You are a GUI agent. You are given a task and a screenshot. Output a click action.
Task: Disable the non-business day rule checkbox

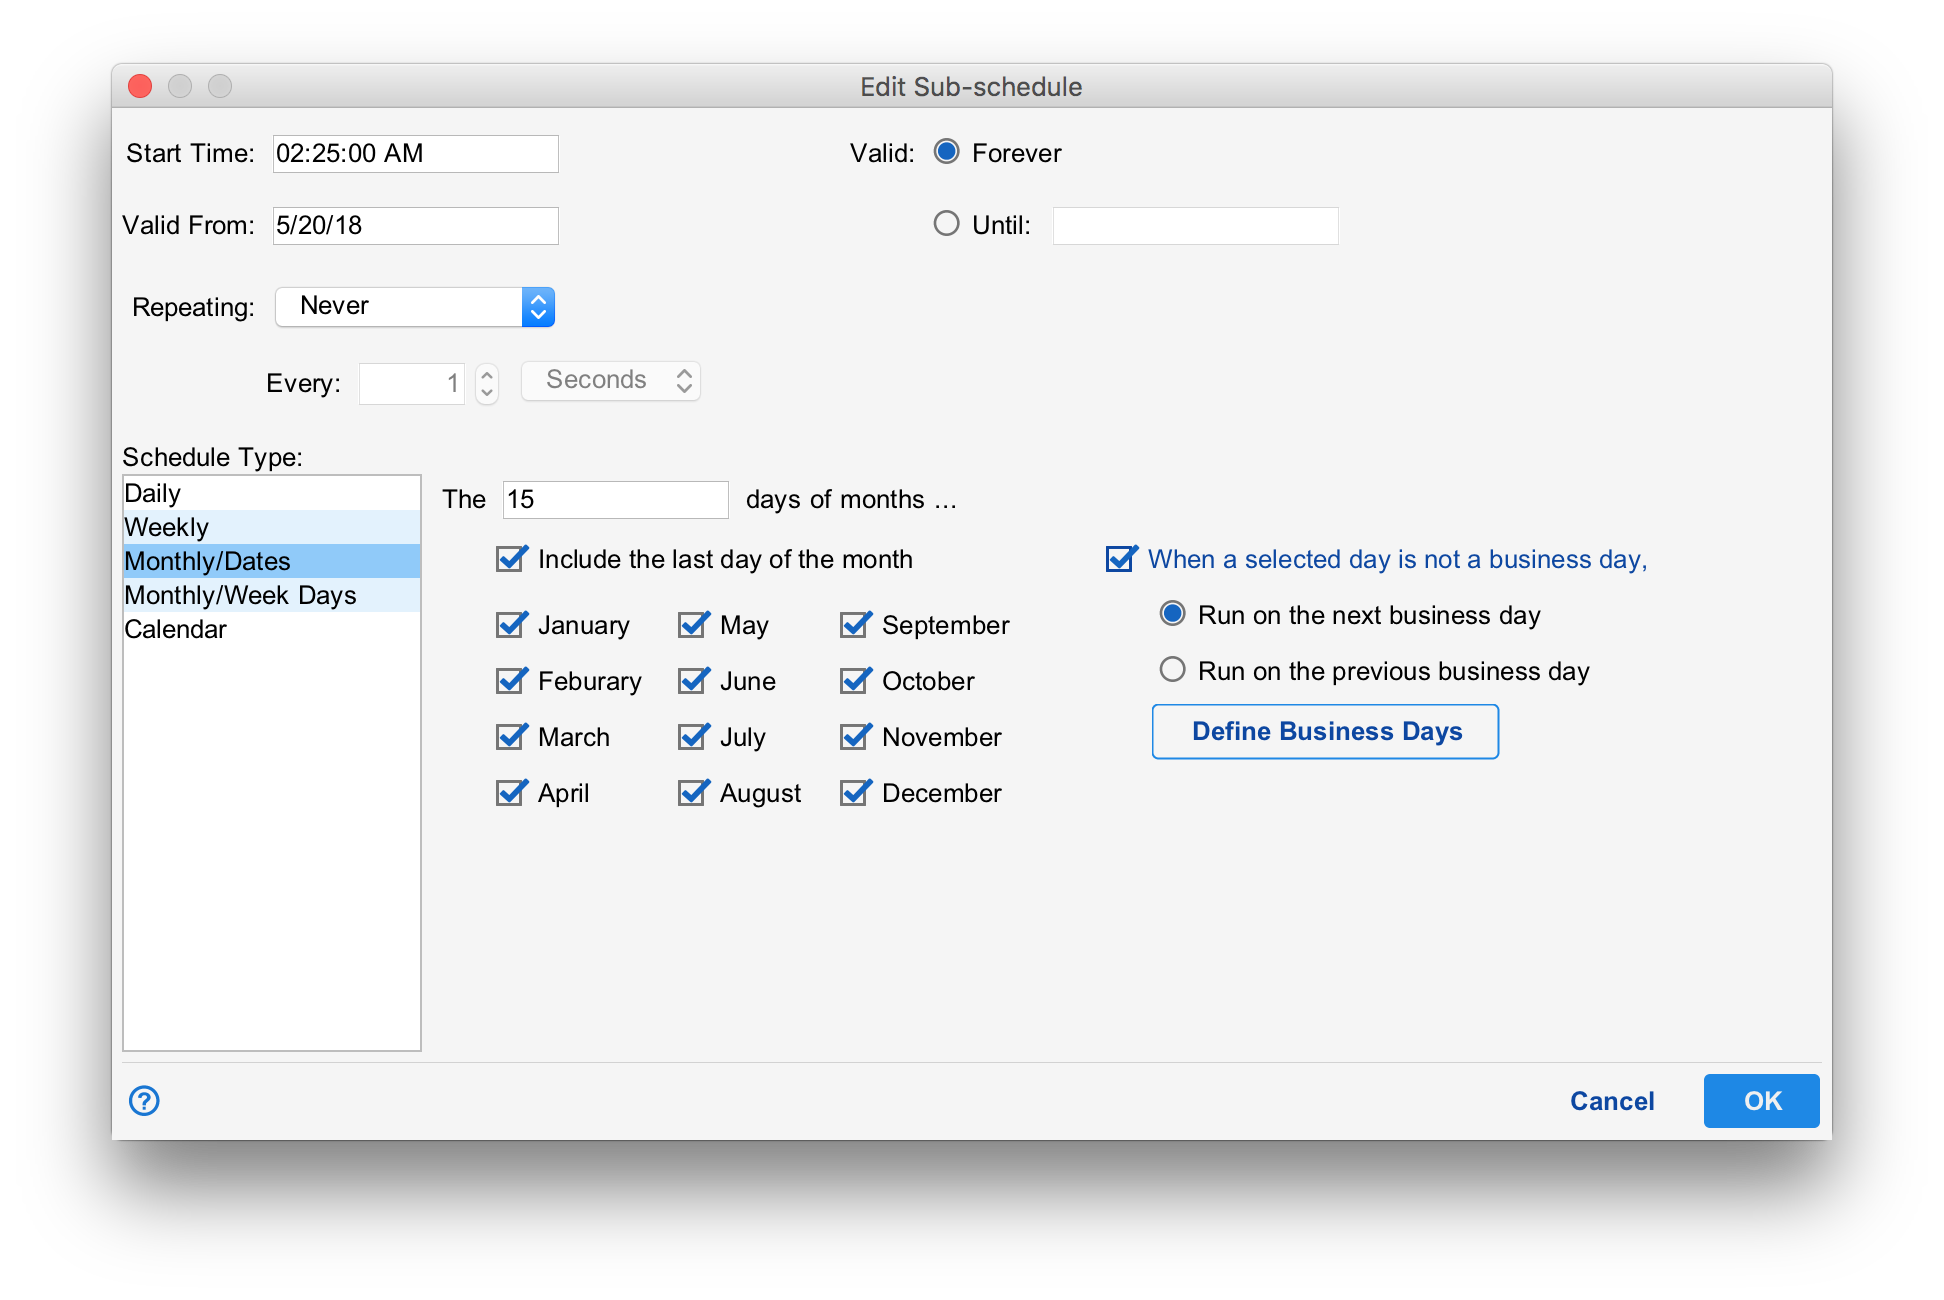1121,560
